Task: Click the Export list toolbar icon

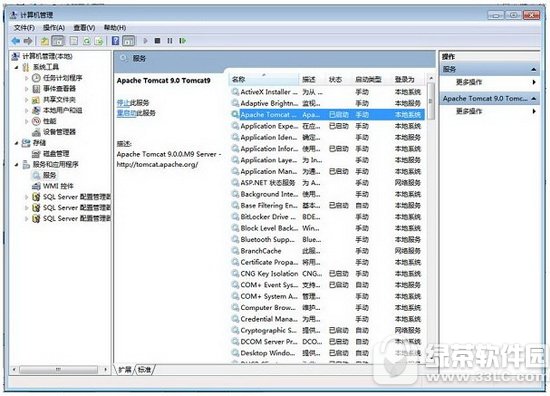Action: (x=99, y=41)
